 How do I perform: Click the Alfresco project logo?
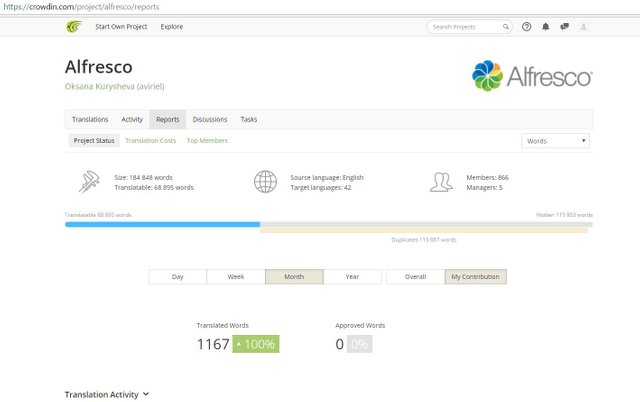(532, 76)
